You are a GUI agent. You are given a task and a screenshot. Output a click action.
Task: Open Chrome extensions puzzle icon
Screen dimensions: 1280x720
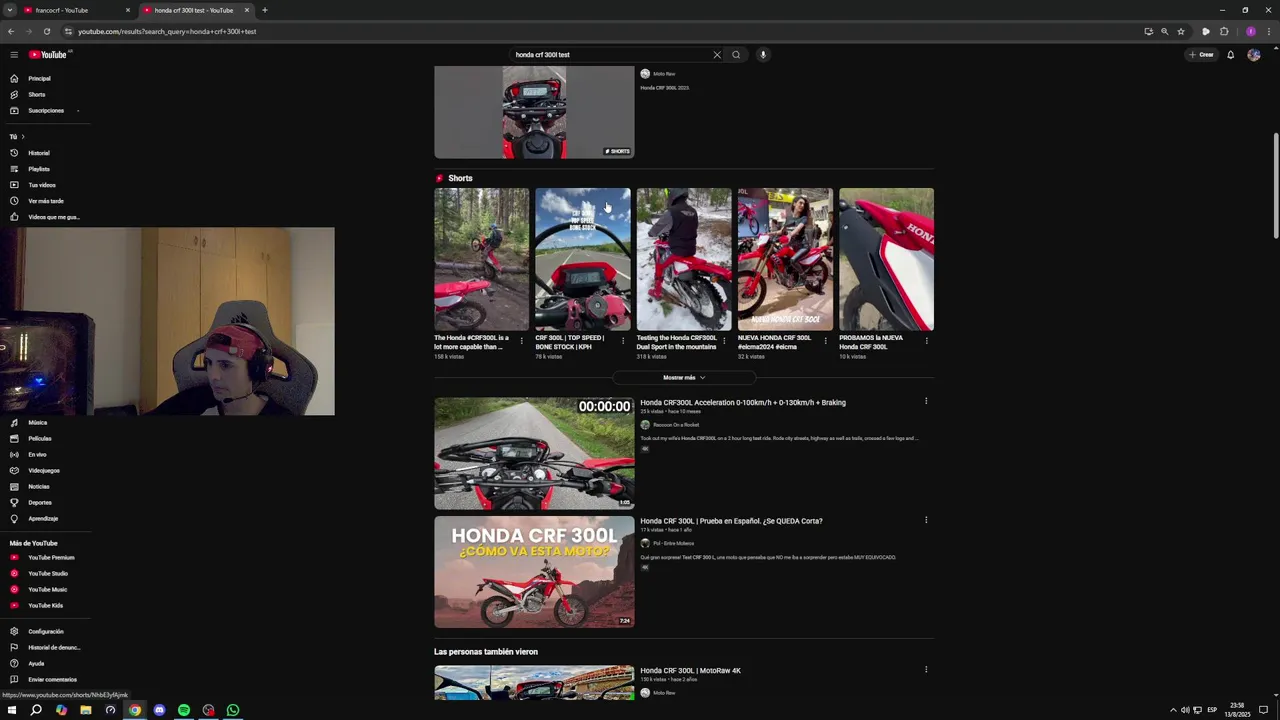[x=1224, y=31]
